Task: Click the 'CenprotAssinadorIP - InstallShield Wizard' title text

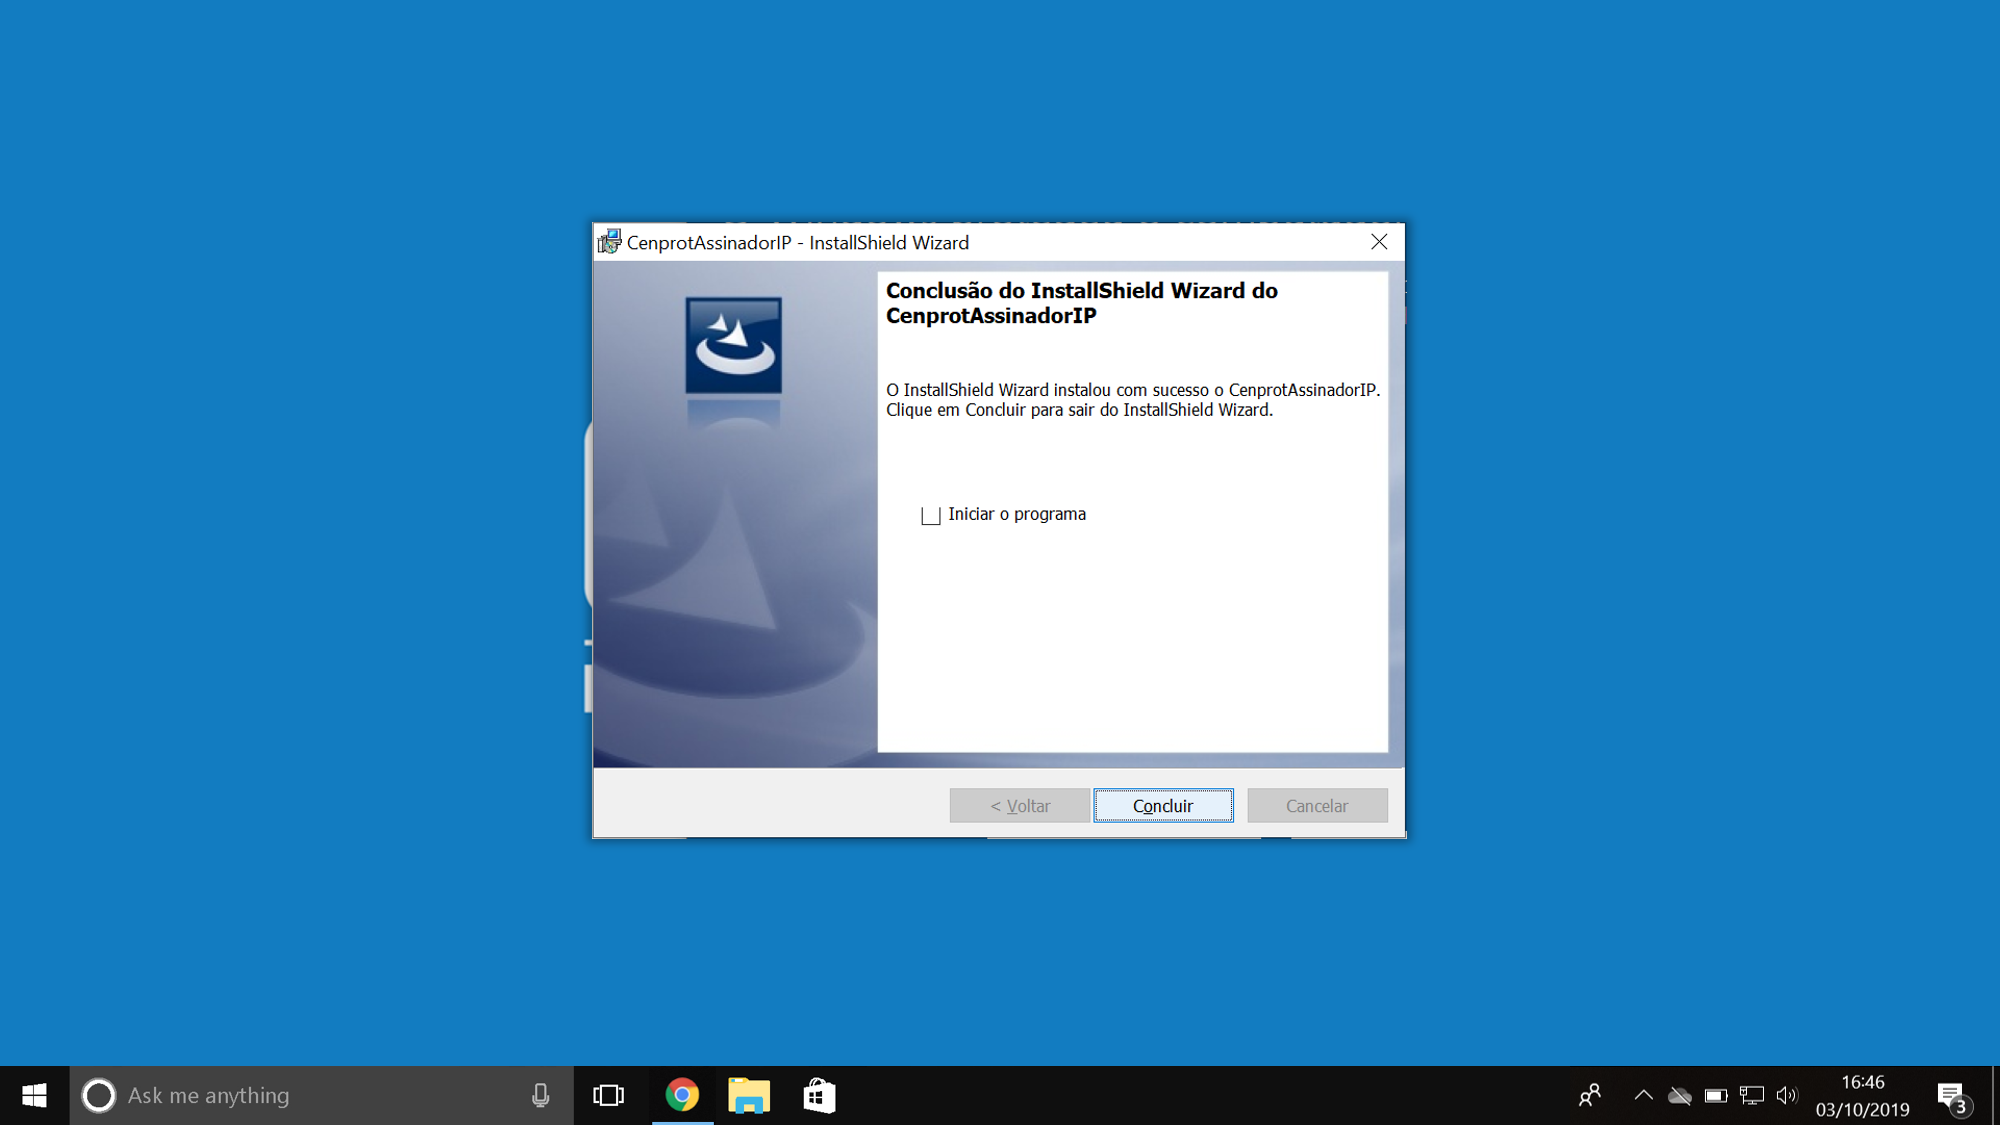Action: pos(798,242)
